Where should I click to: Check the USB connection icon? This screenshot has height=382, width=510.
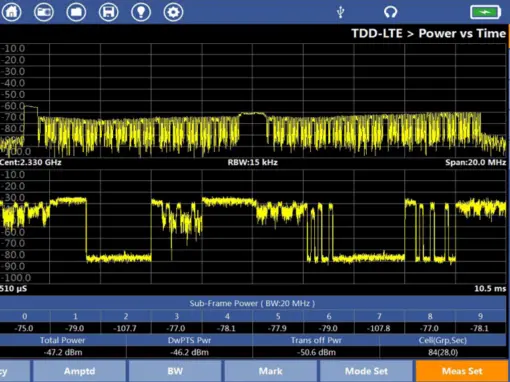coord(340,12)
